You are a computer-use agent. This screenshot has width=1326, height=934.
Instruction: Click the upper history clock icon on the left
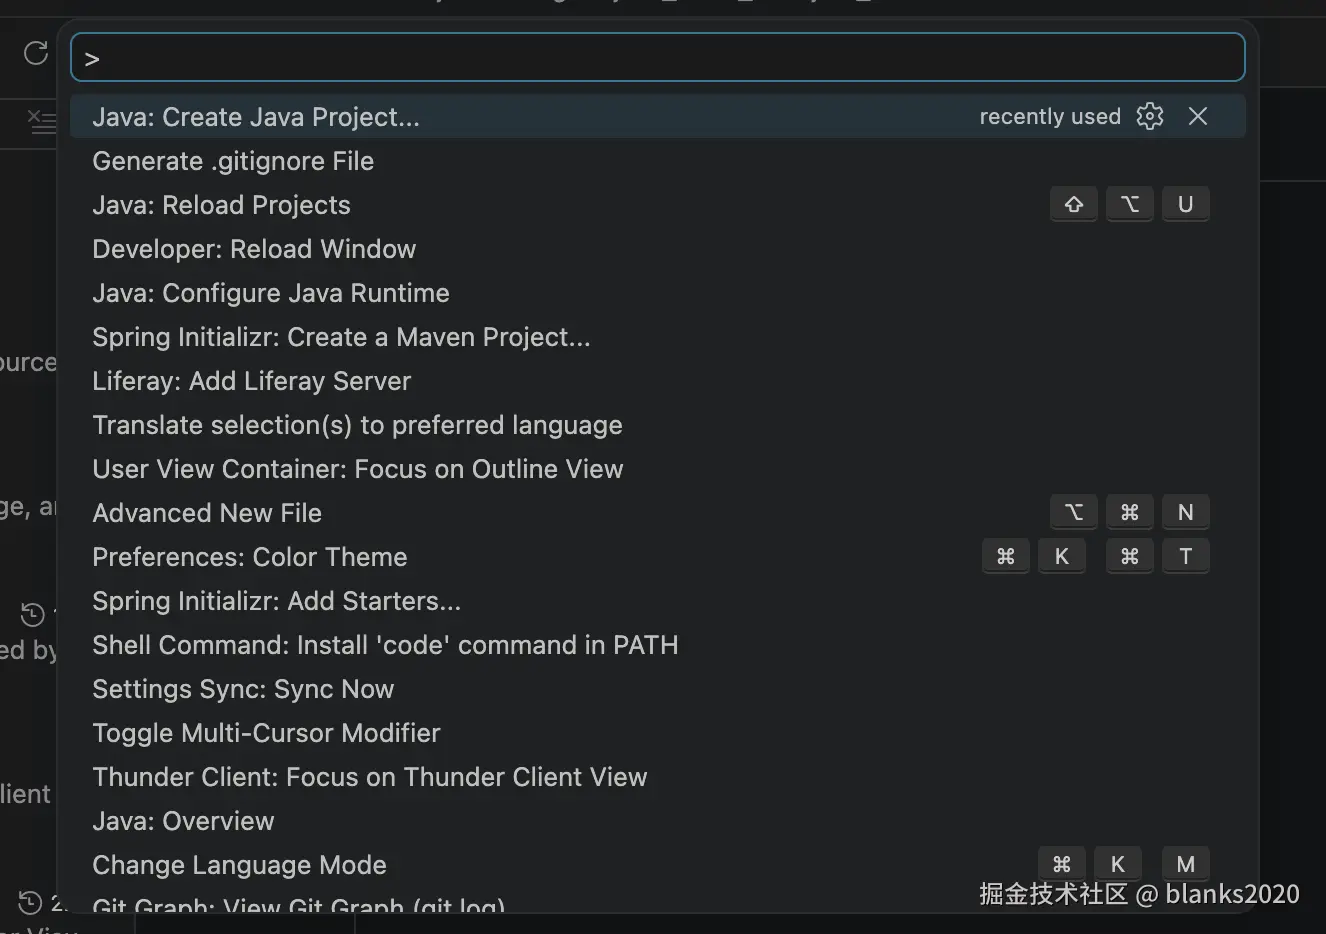33,613
